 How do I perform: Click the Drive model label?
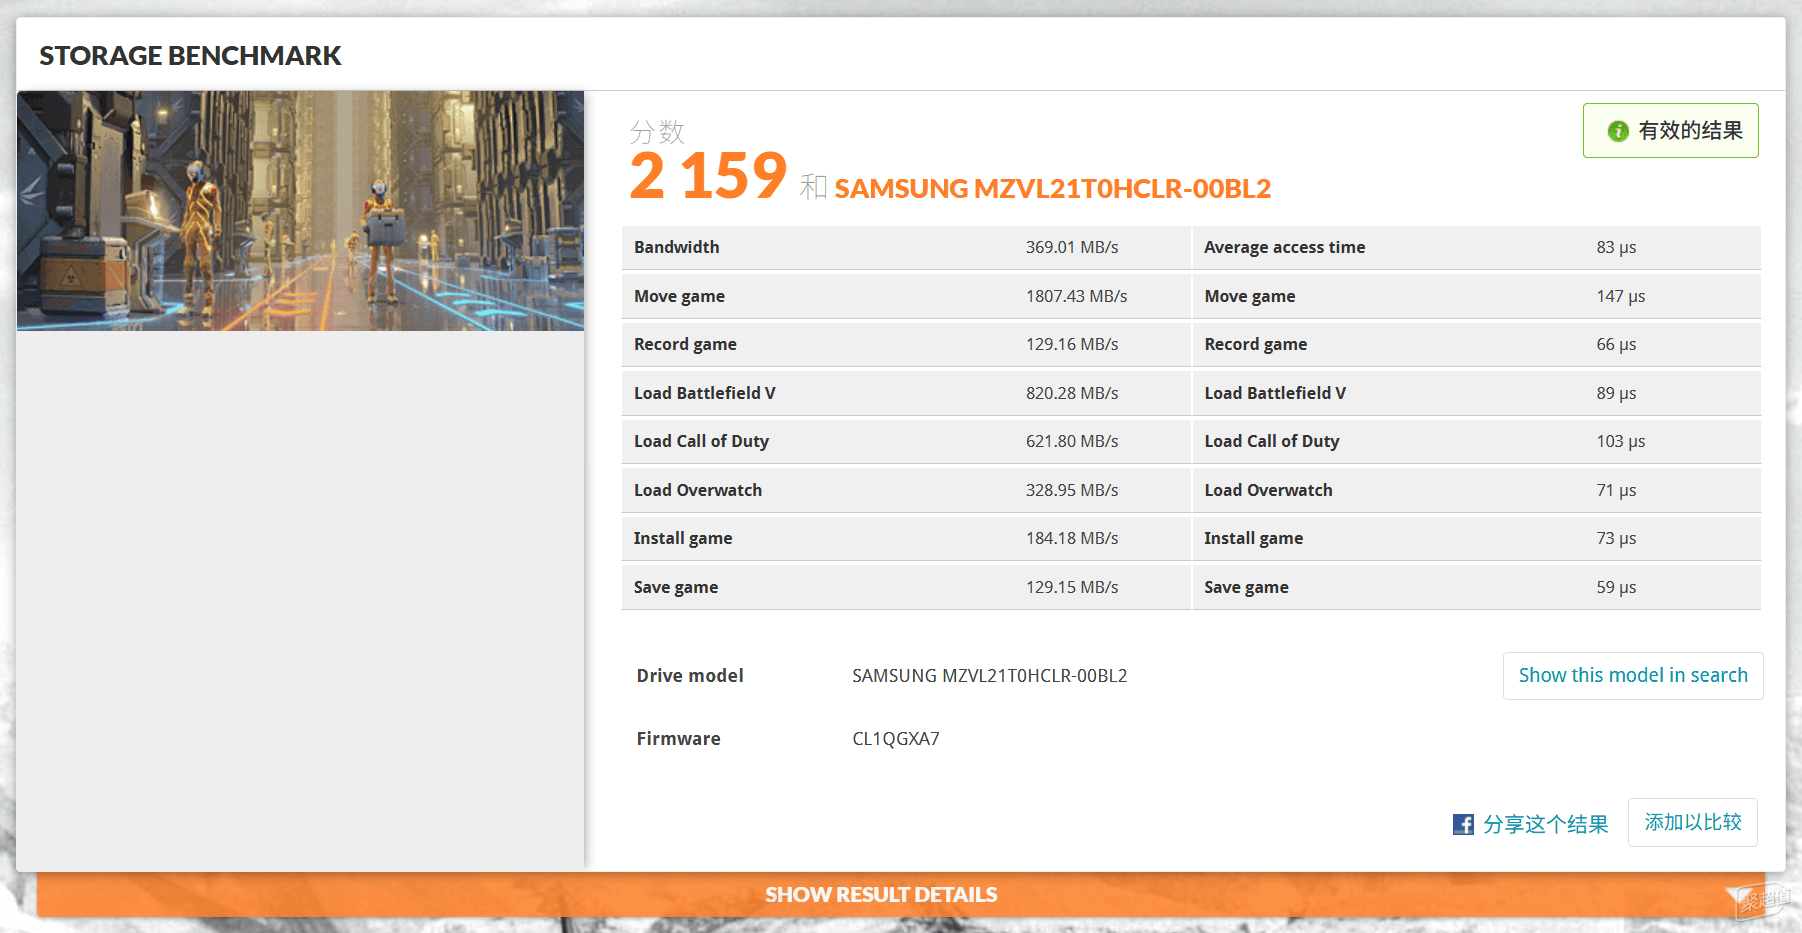pyautogui.click(x=690, y=676)
